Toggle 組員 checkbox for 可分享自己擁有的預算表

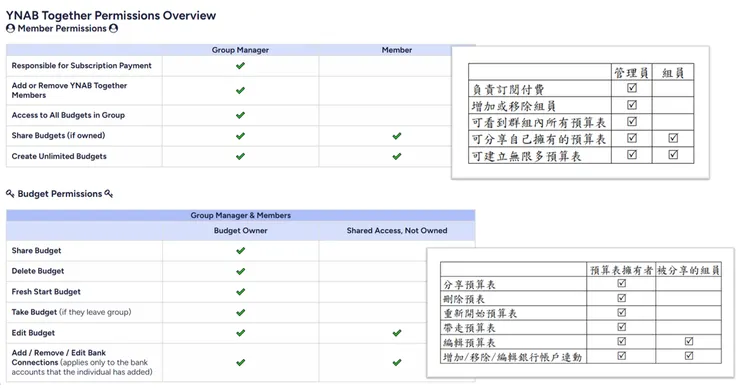(673, 138)
